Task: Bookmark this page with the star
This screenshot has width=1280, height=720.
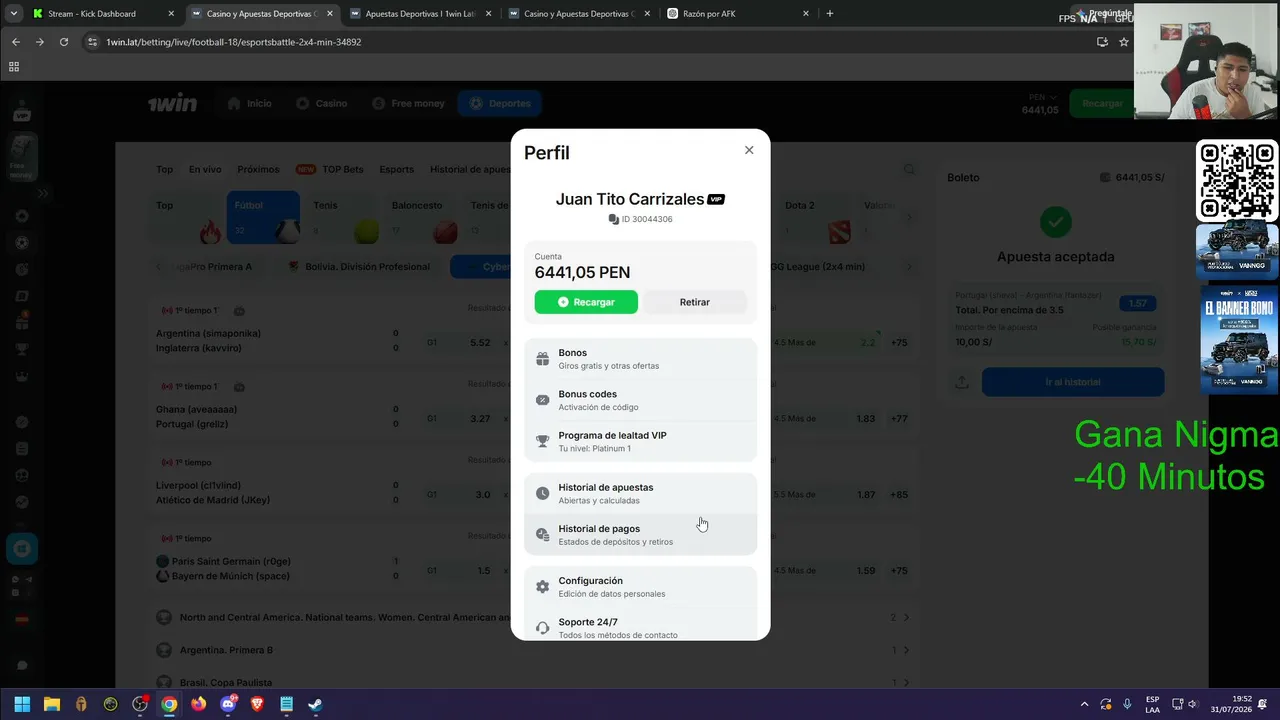Action: [x=1124, y=42]
